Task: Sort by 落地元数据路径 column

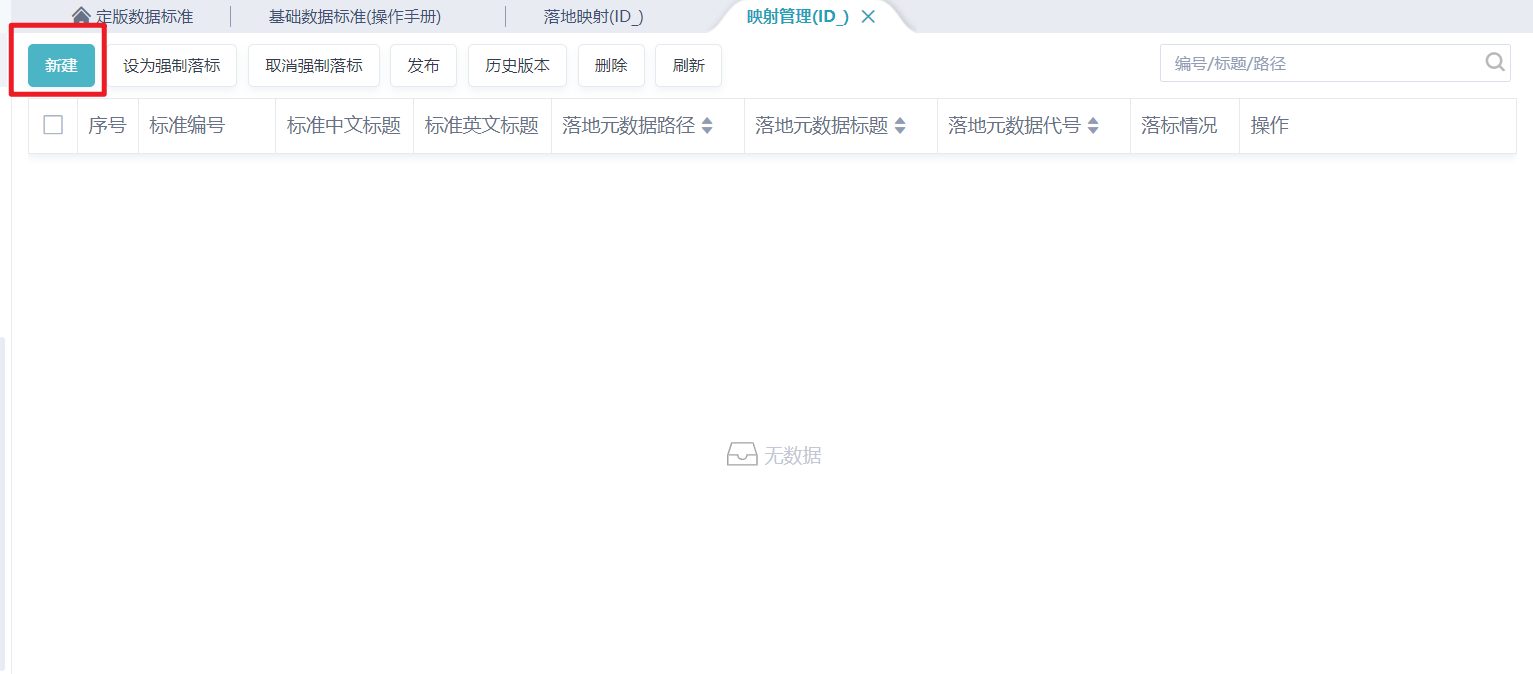Action: click(x=706, y=125)
